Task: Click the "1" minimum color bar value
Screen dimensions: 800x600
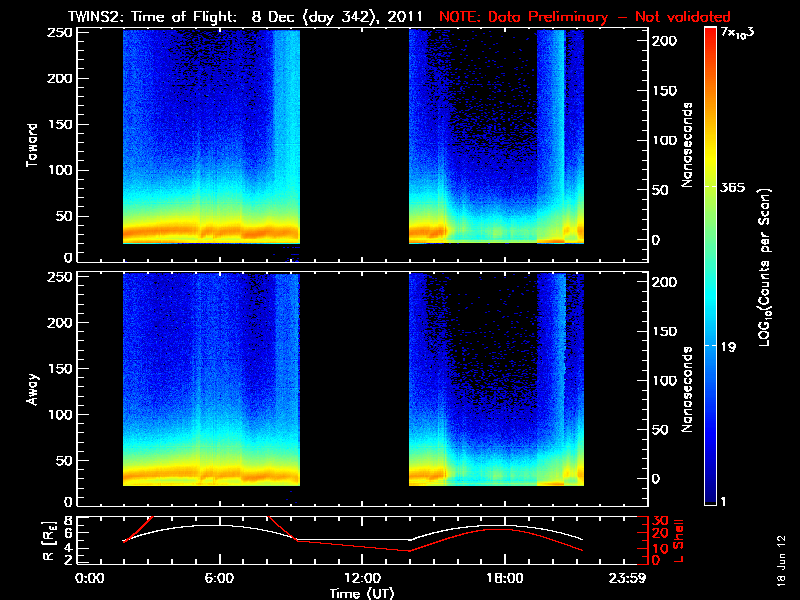Action: tap(723, 502)
